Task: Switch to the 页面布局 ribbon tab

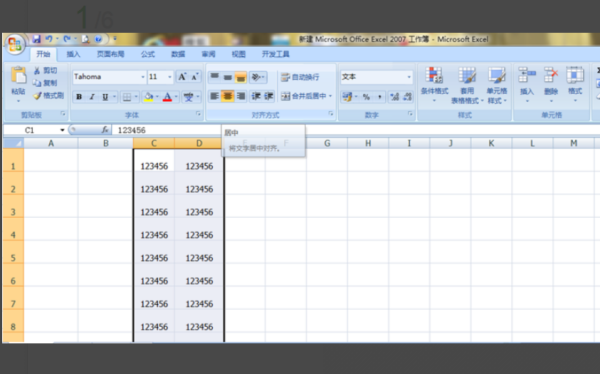Action: (x=111, y=54)
